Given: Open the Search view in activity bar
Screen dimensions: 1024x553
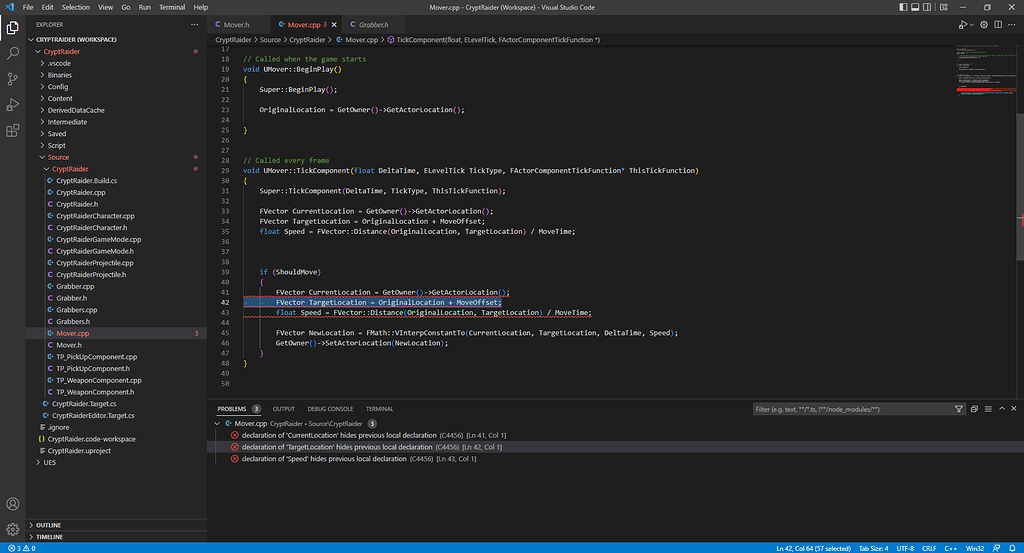Looking at the screenshot, I should pyautogui.click(x=13, y=53).
